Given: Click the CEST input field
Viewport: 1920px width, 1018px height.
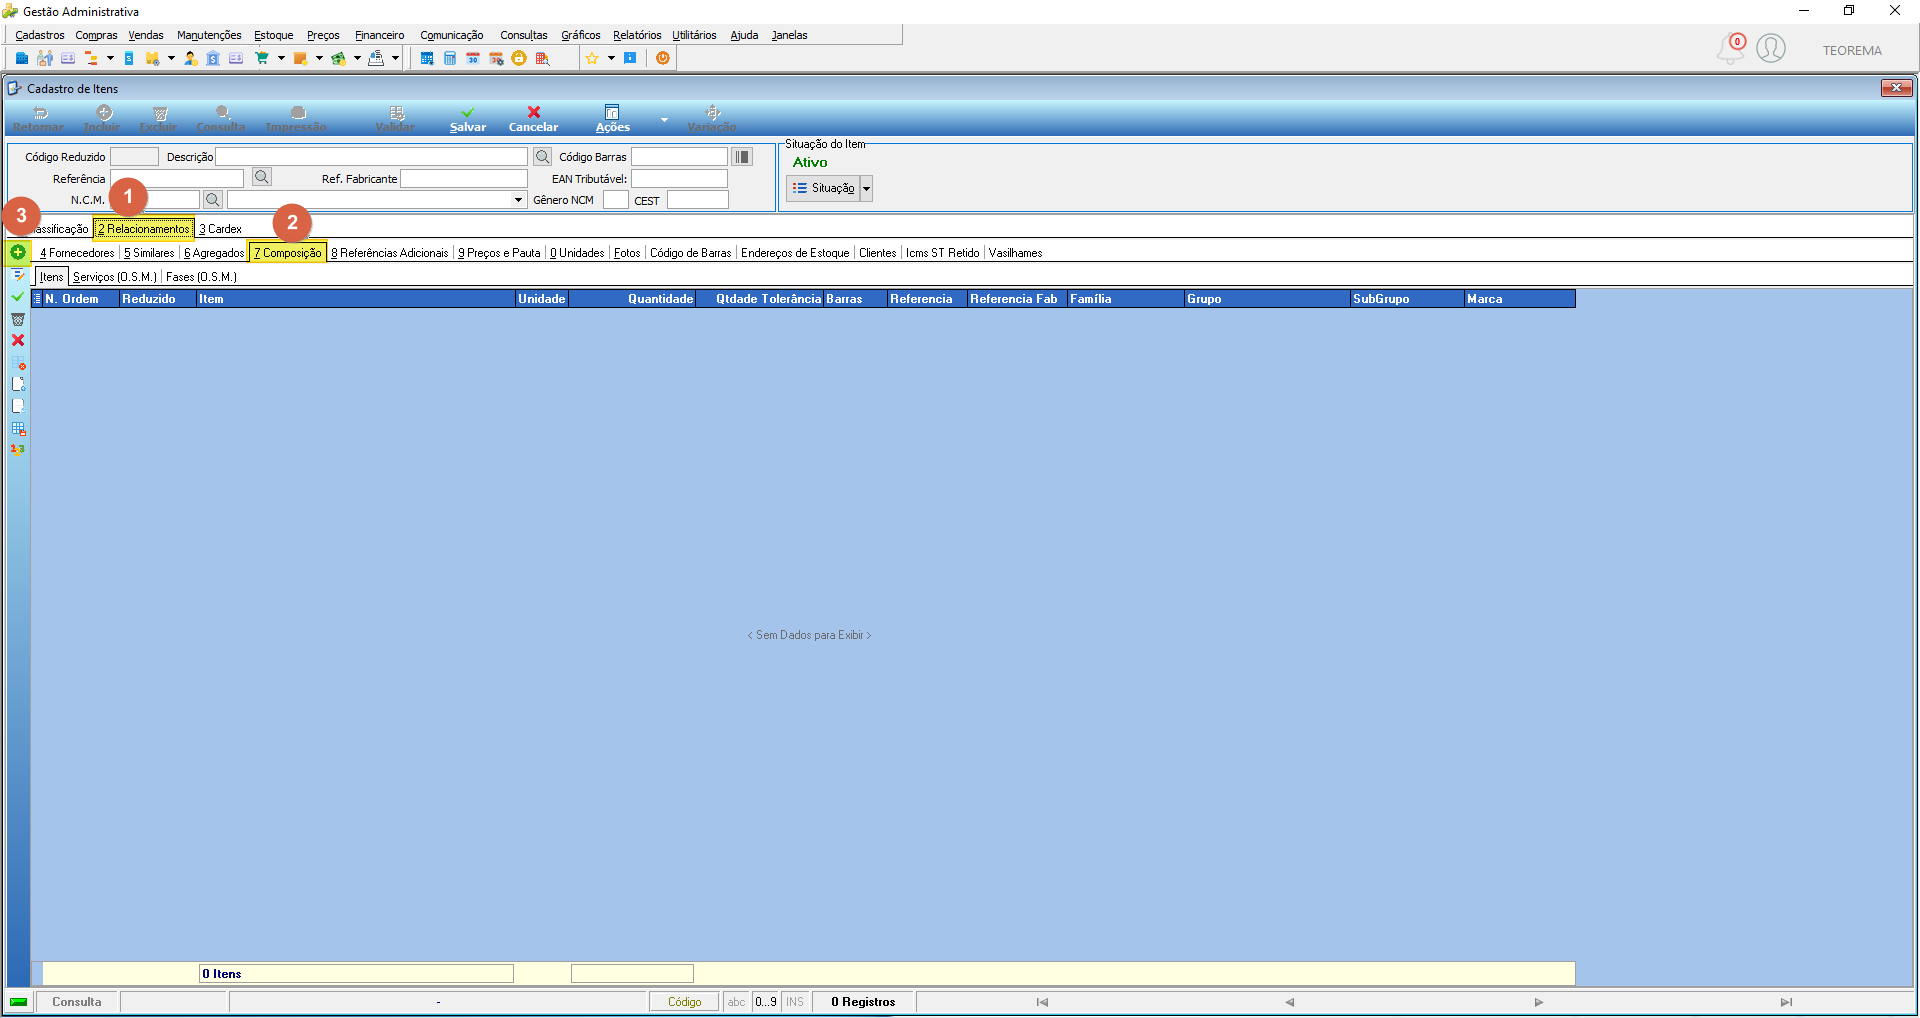Looking at the screenshot, I should (x=698, y=200).
